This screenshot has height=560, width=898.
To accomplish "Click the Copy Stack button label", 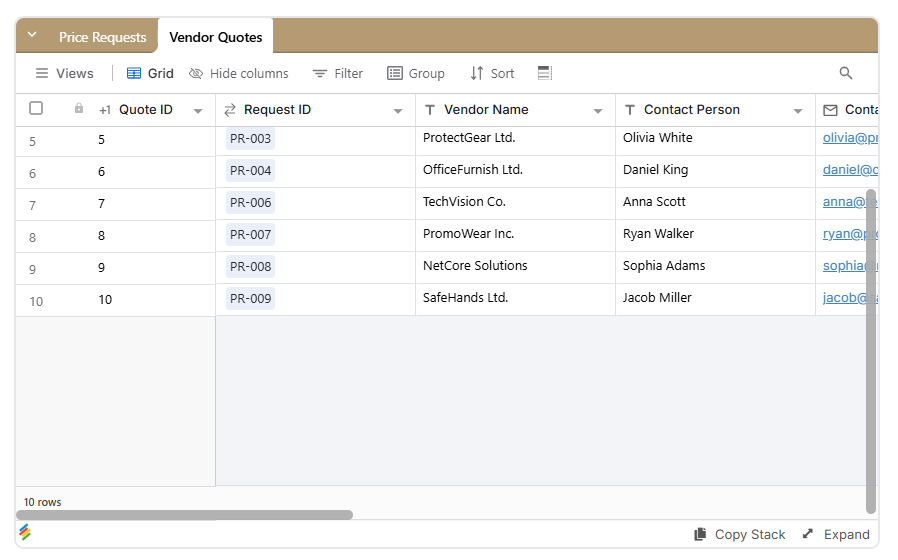I will coord(750,534).
